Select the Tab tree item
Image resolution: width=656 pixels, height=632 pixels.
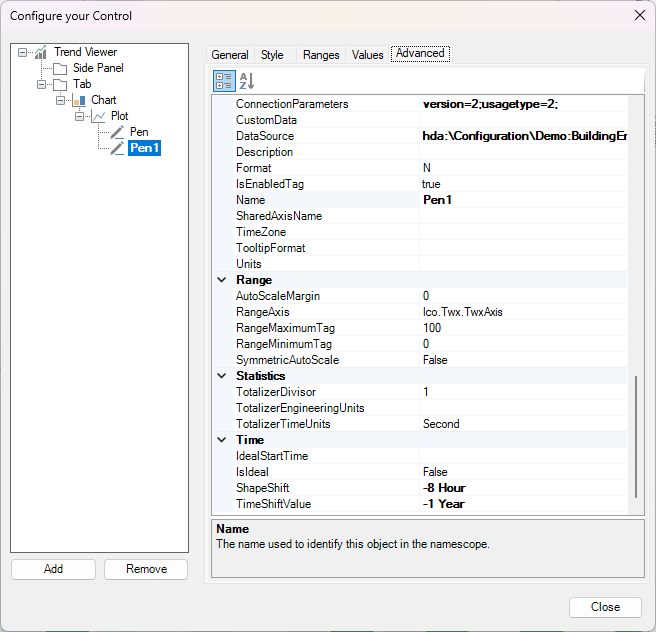(x=82, y=84)
